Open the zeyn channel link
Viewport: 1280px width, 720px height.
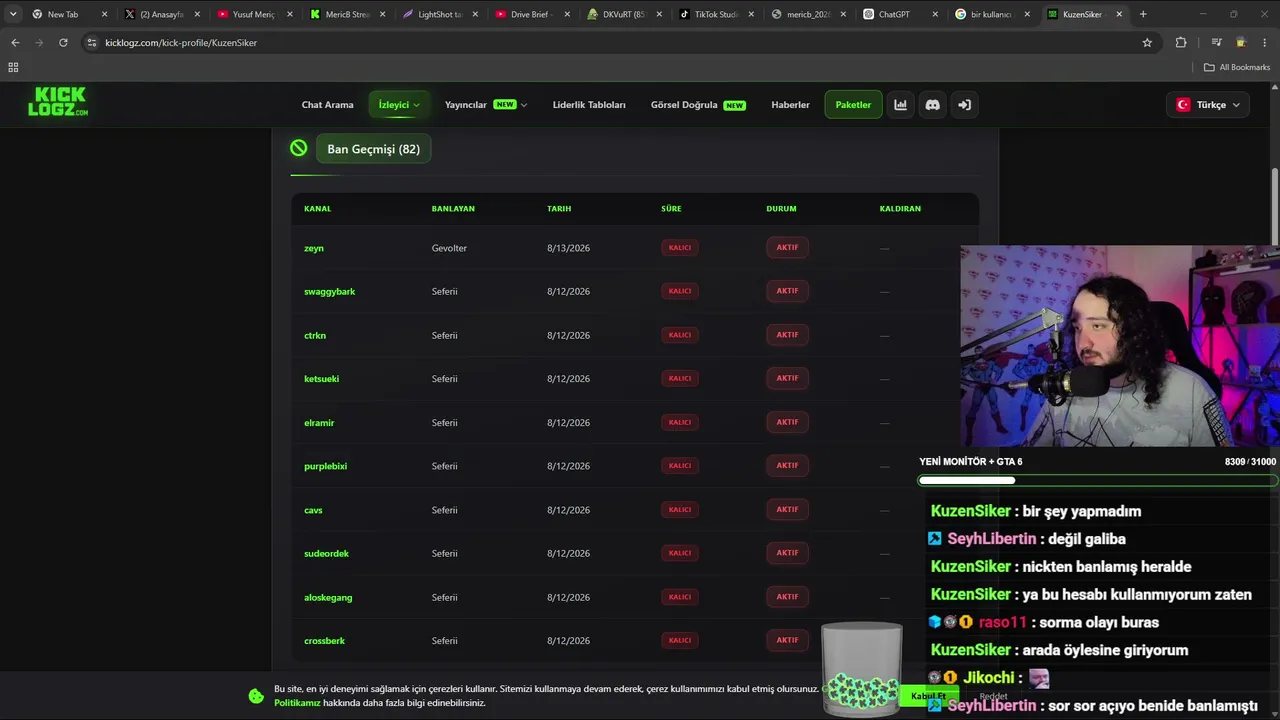314,248
